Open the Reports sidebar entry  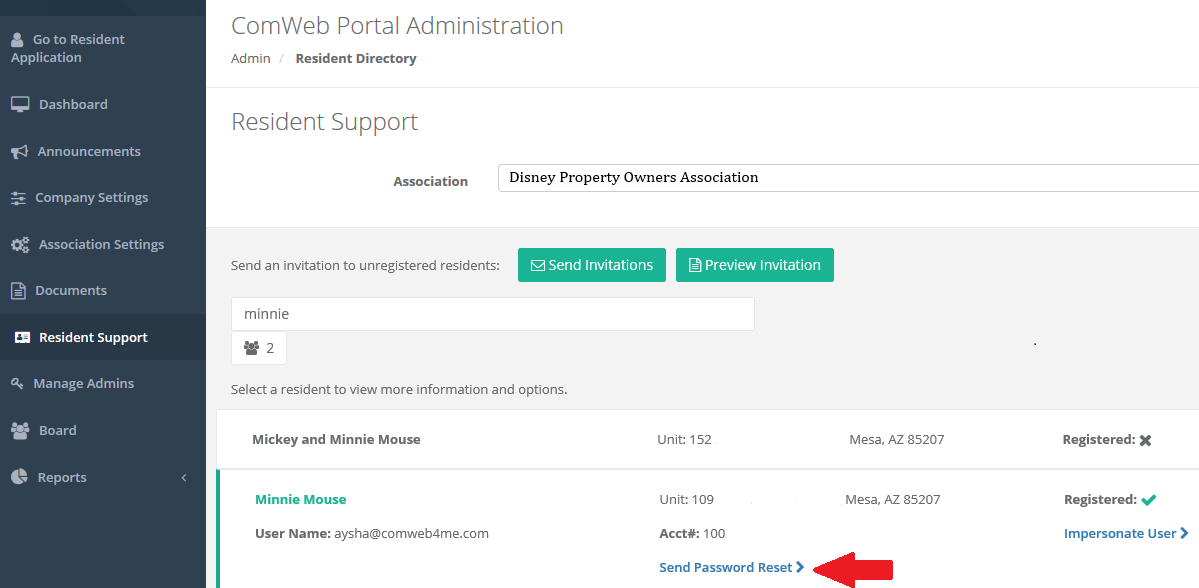(x=62, y=477)
